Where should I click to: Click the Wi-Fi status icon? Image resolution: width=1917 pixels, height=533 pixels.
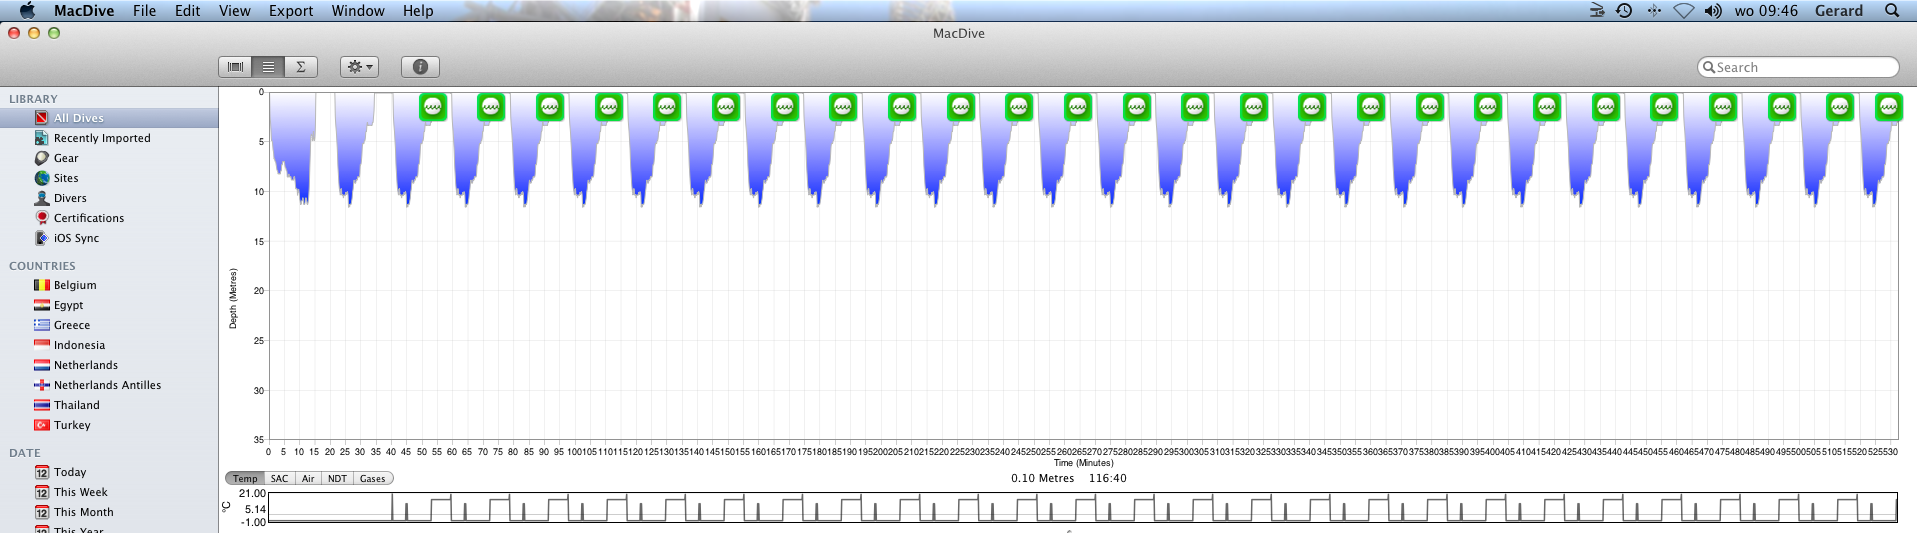(x=1684, y=11)
